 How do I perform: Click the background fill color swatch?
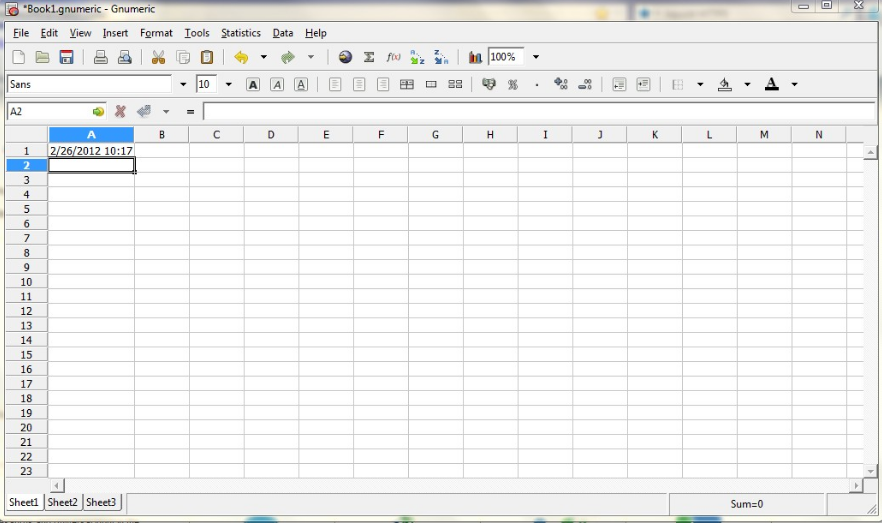[724, 85]
